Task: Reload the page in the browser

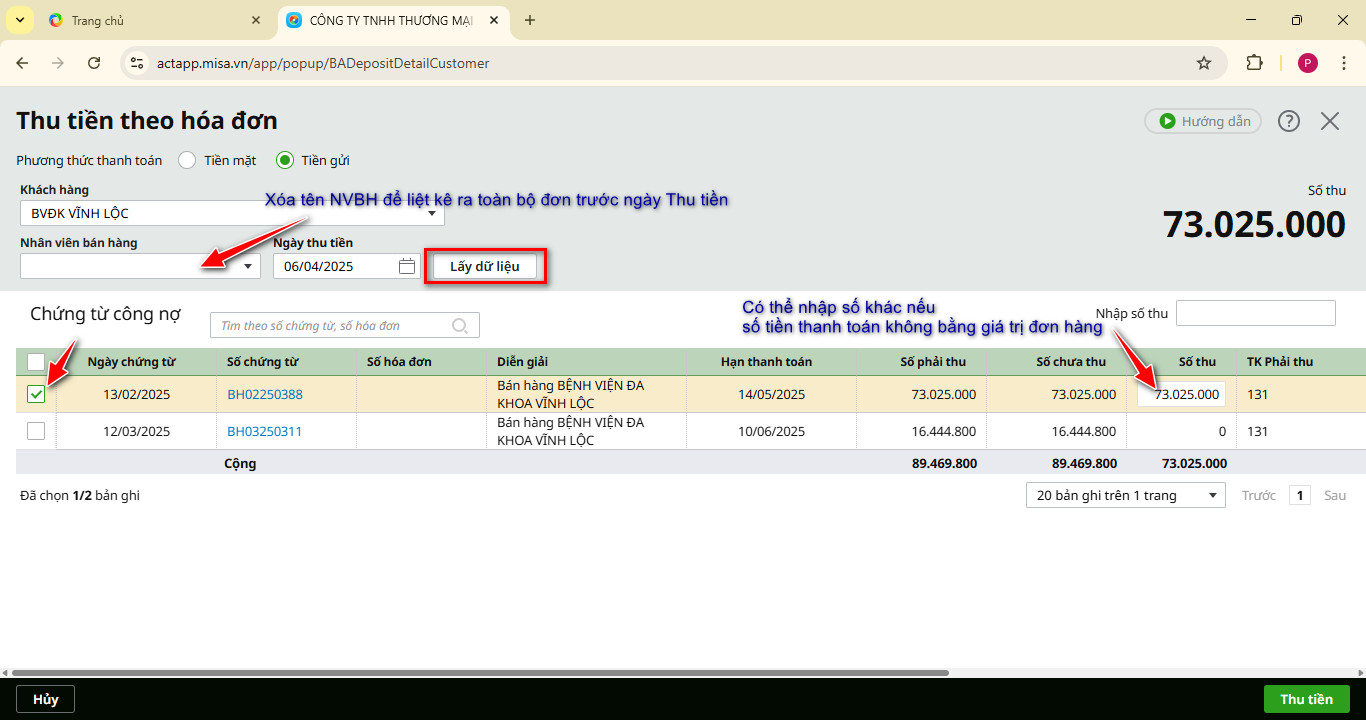Action: (94, 63)
